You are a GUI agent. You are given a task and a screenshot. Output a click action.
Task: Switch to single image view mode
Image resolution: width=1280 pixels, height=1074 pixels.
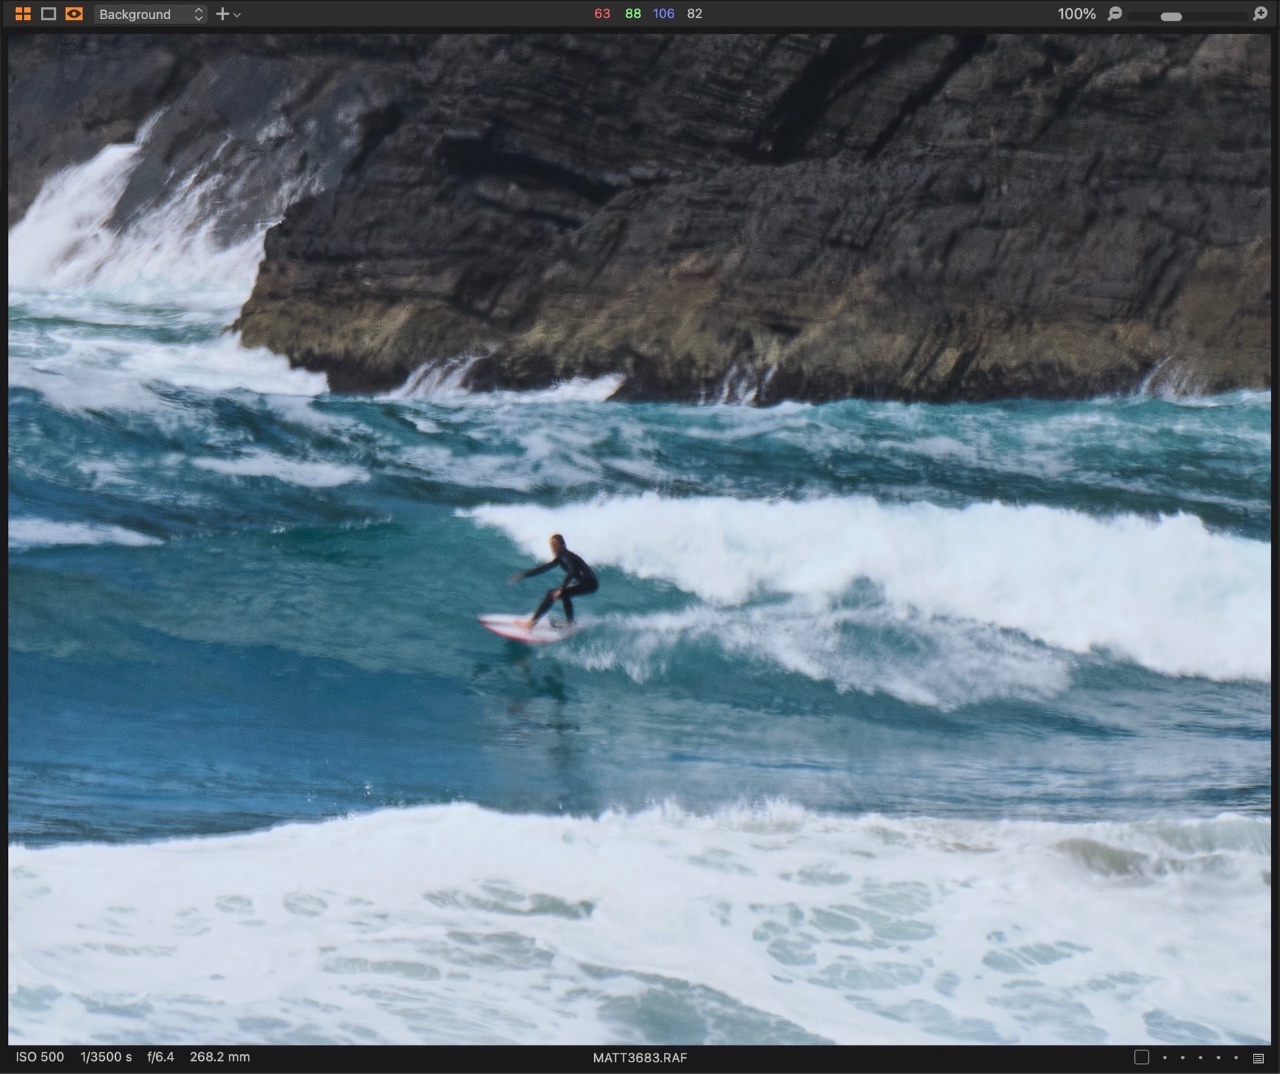[48, 14]
